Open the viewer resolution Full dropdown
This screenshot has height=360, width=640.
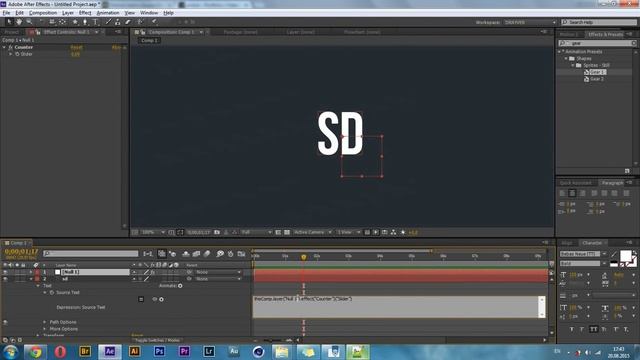click(256, 232)
